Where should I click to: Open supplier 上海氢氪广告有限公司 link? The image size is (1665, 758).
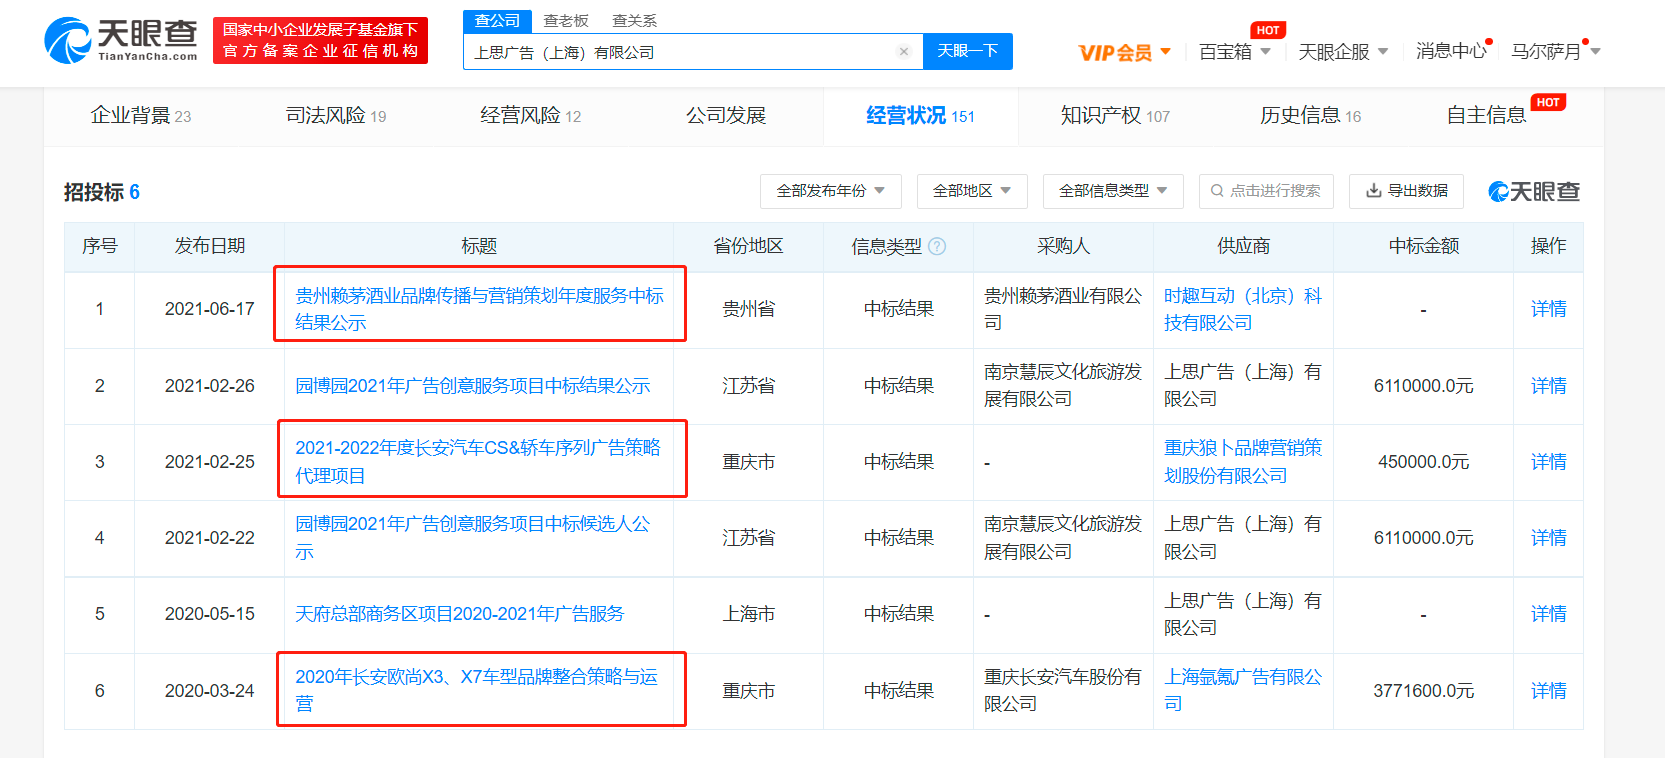point(1242,690)
